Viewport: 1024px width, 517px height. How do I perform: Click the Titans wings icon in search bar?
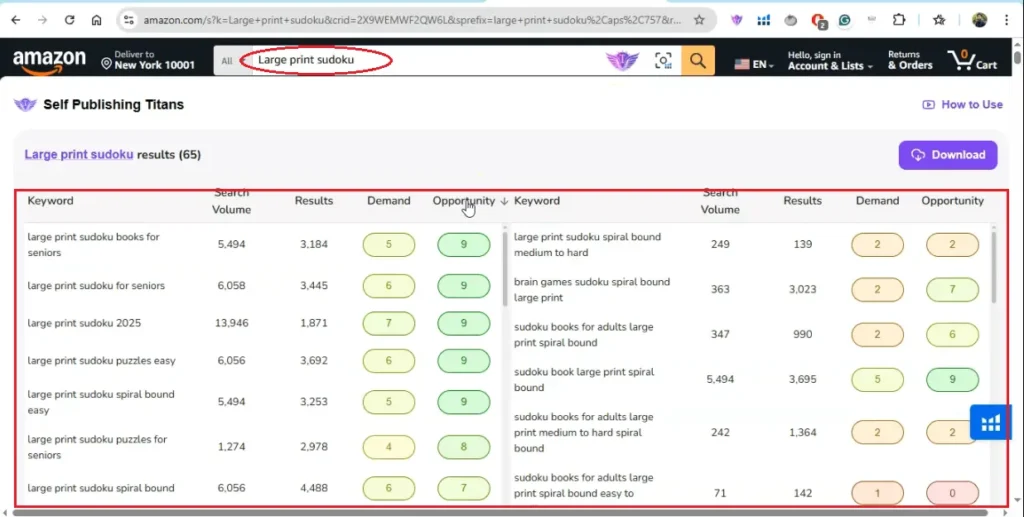pyautogui.click(x=622, y=61)
